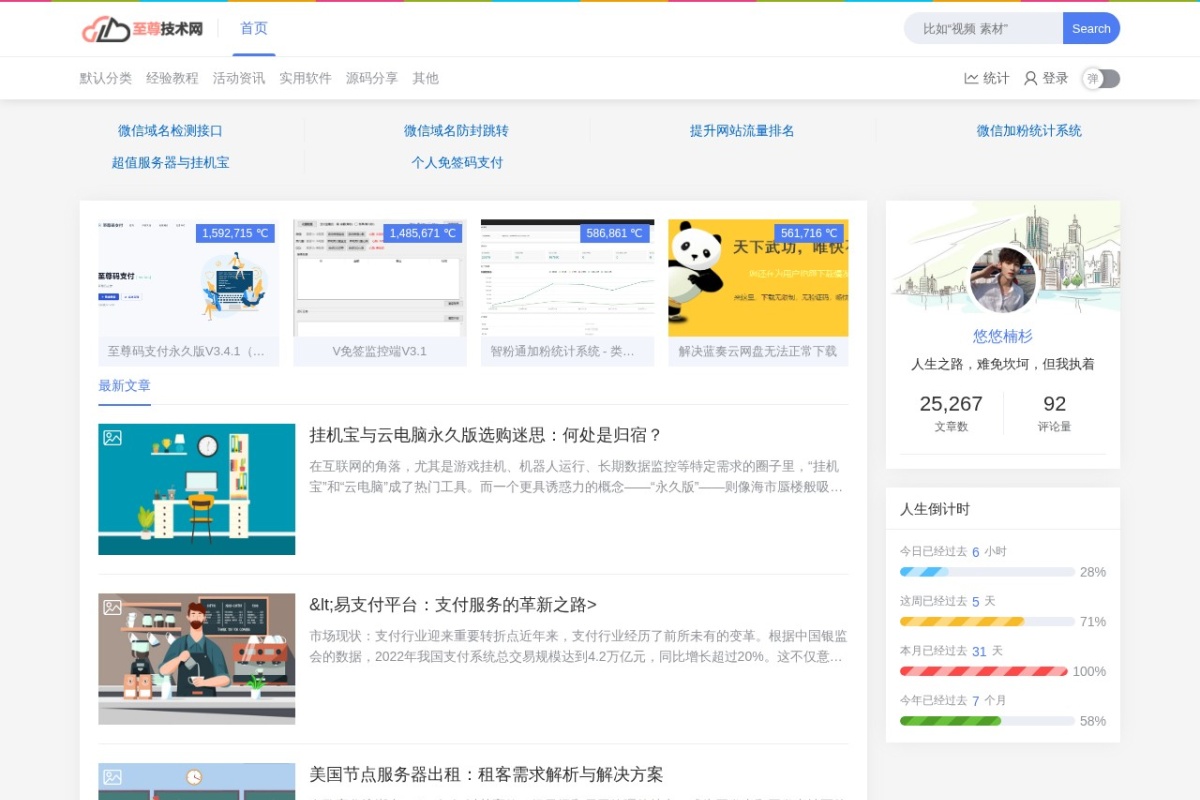The image size is (1200, 800).
Task: Open the 实用软件 category menu
Action: 305,78
